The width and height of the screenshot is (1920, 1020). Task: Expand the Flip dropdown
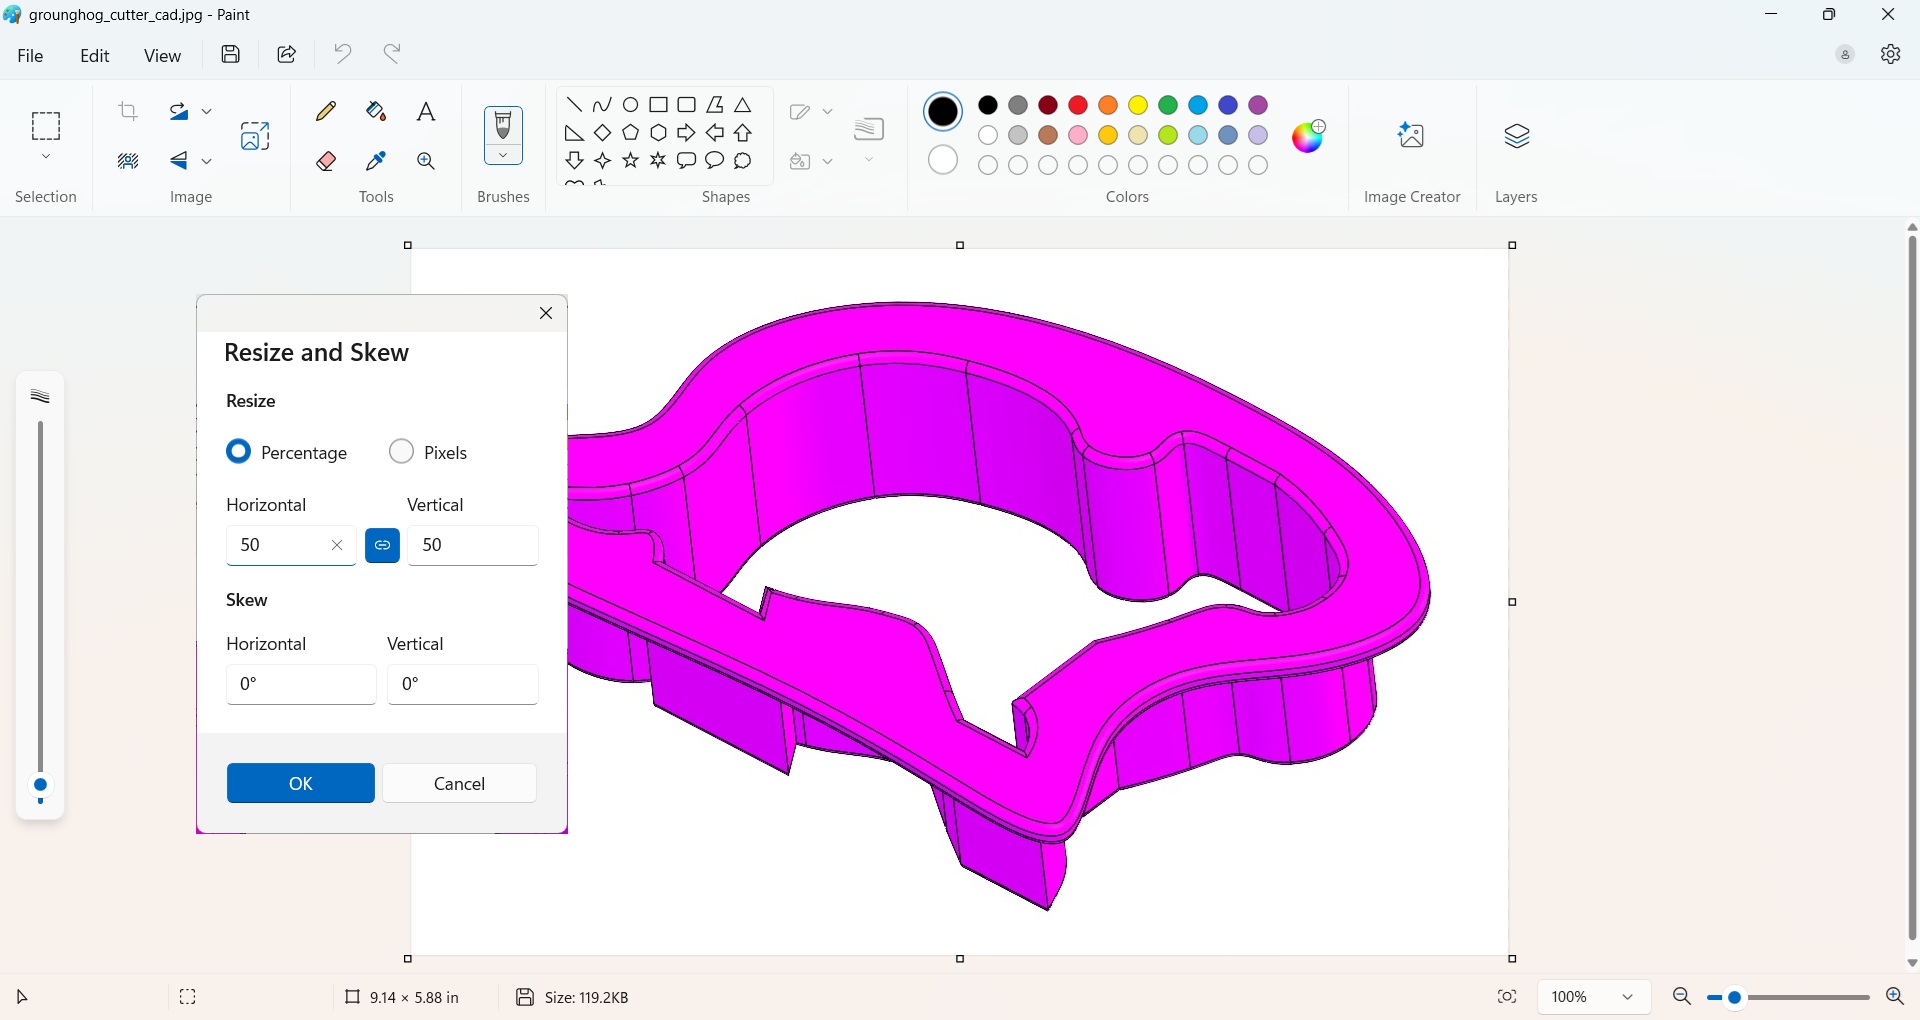pyautogui.click(x=207, y=161)
